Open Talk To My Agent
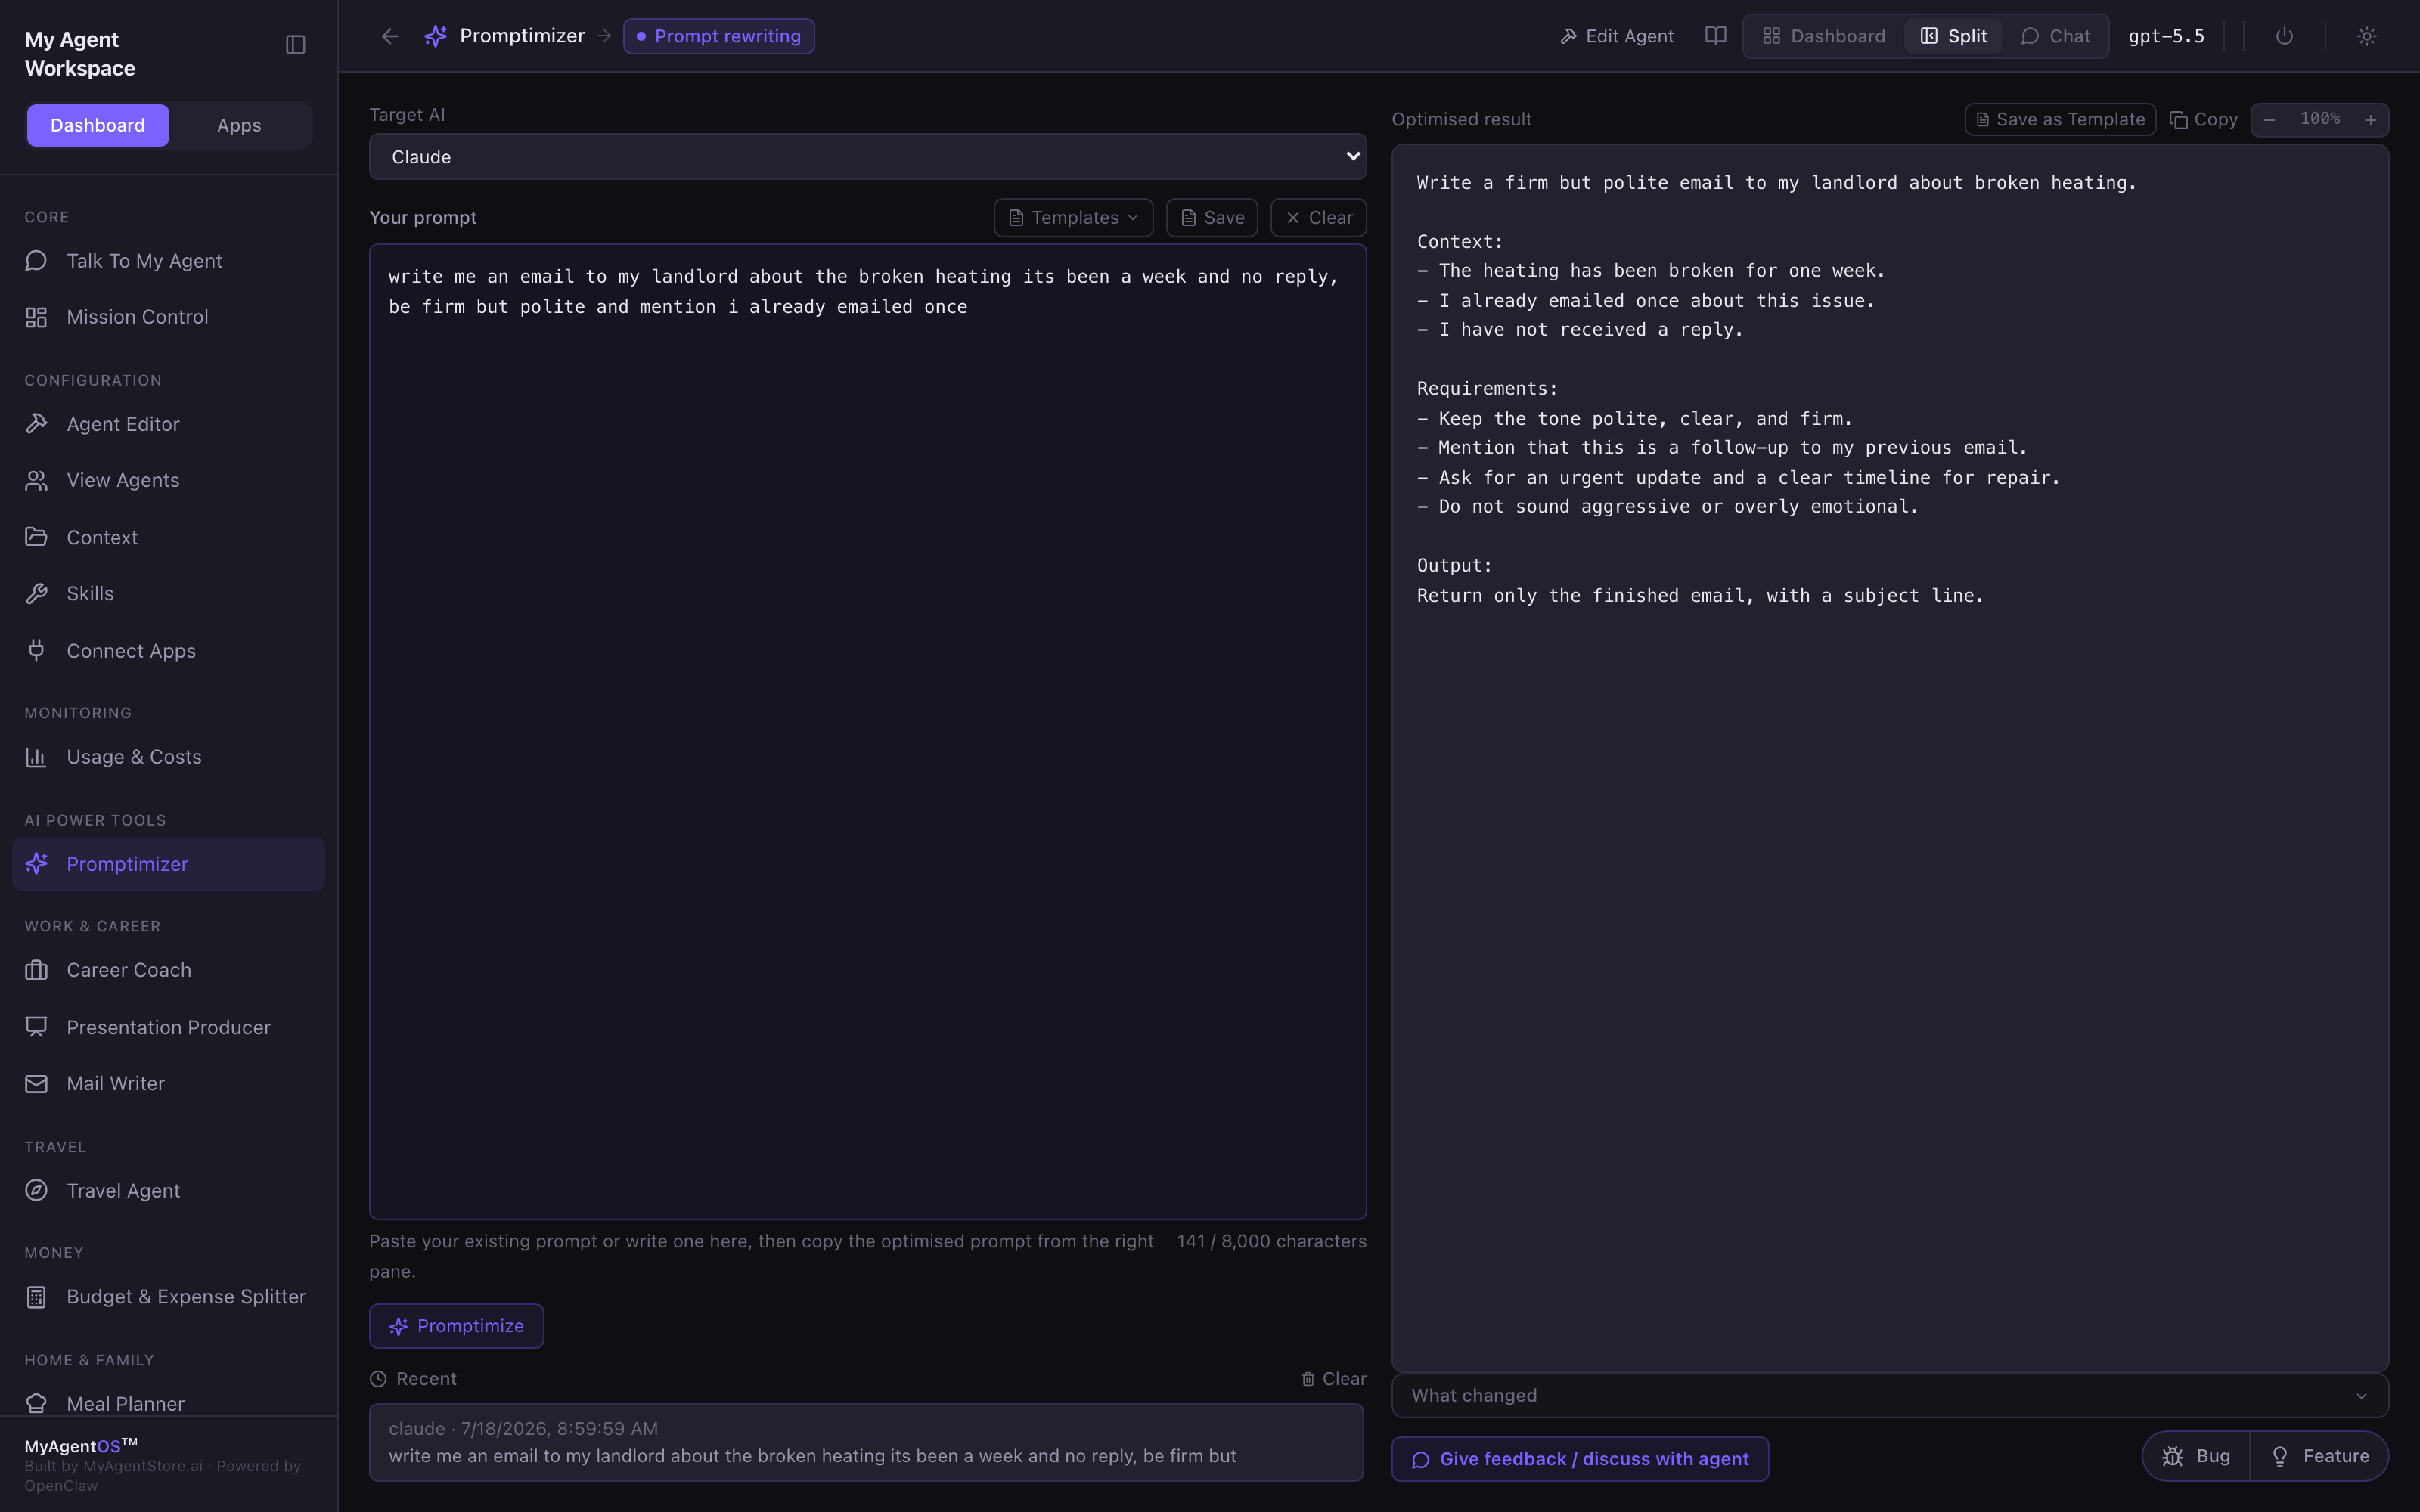This screenshot has width=2420, height=1512. pyautogui.click(x=168, y=261)
